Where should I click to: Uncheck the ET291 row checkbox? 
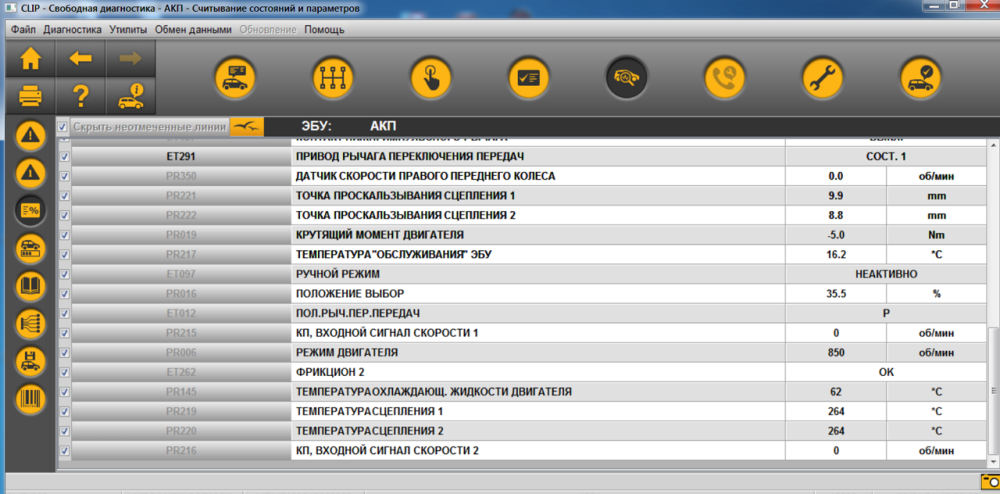coord(64,157)
